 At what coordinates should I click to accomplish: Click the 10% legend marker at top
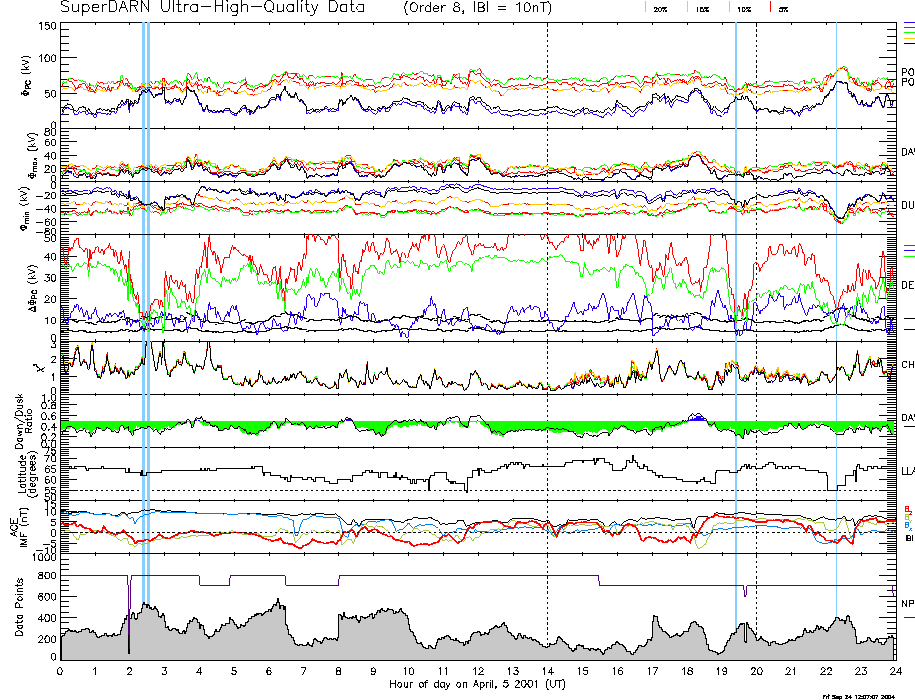pos(743,9)
